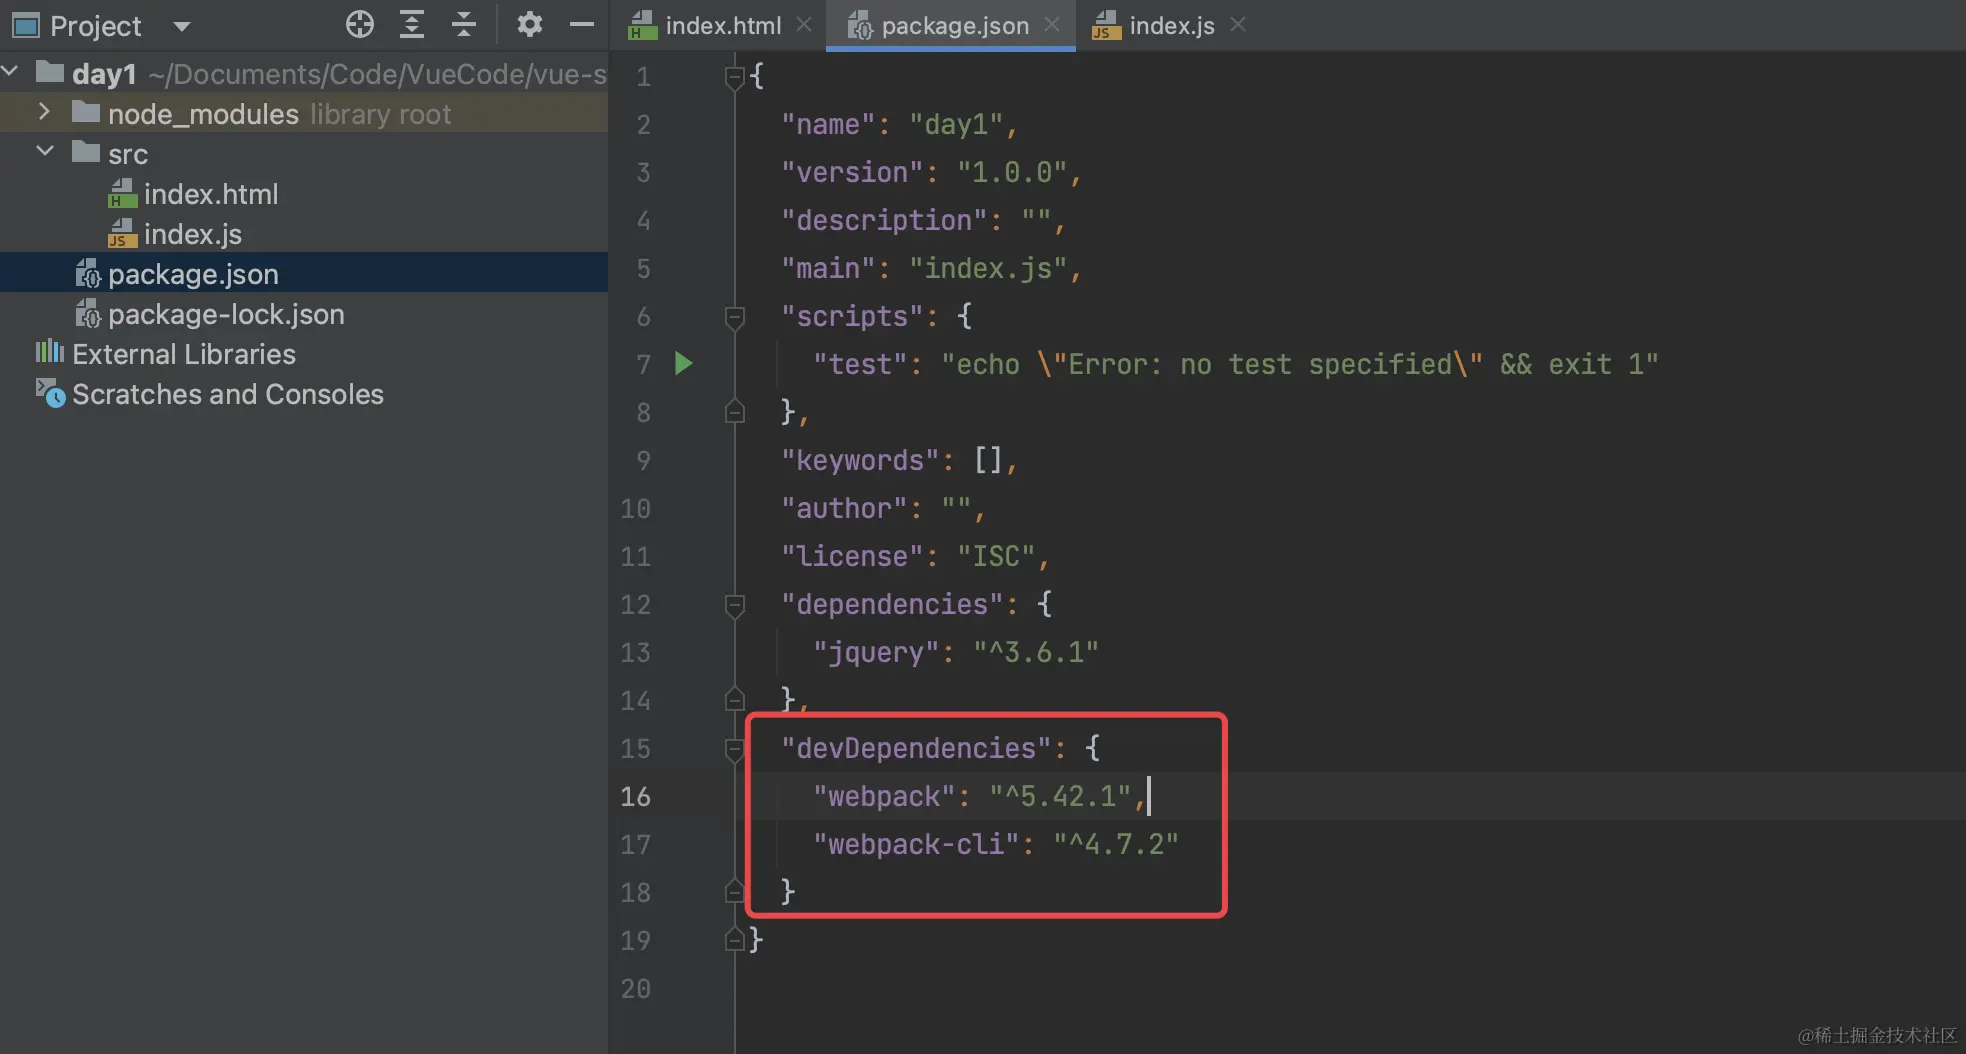Screen dimensions: 1966x1054
Task: Click the "license" key on line 11
Action: click(852, 556)
